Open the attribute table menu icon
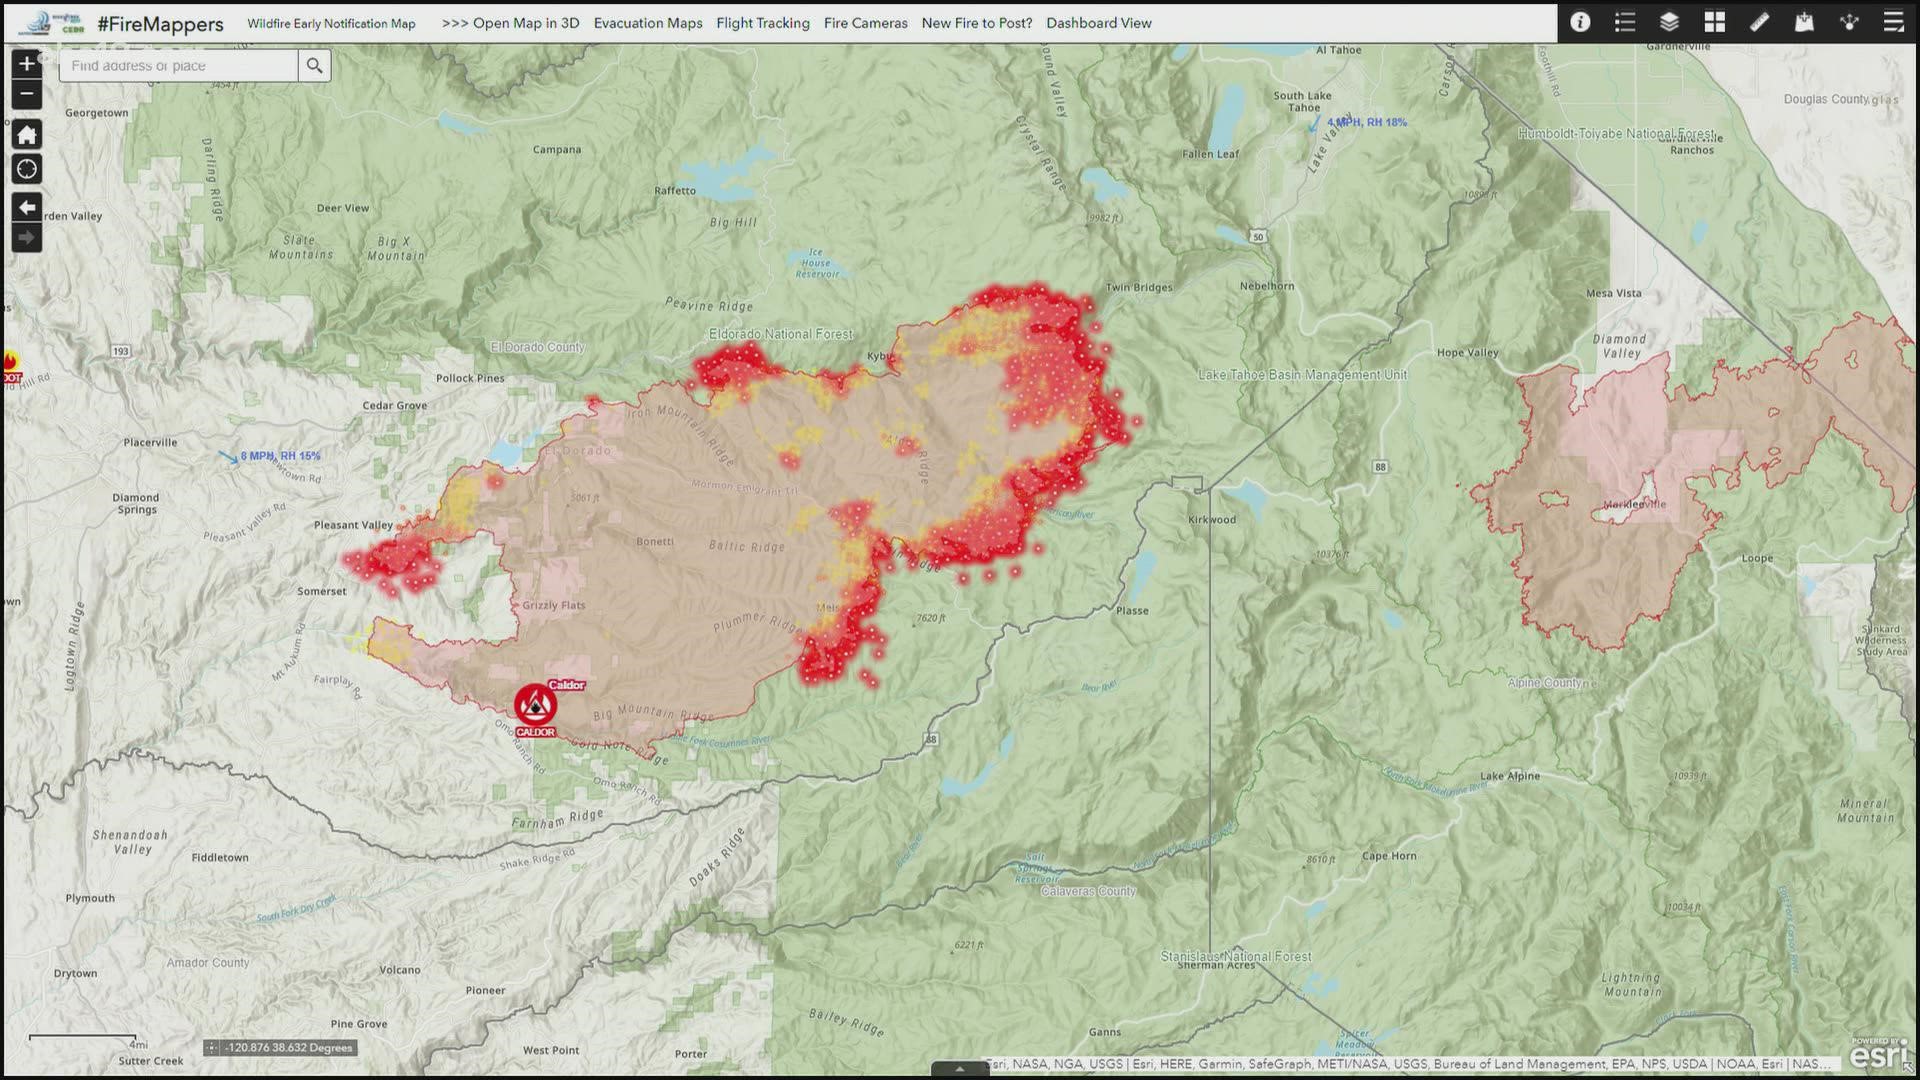This screenshot has width=1920, height=1080. point(1893,22)
